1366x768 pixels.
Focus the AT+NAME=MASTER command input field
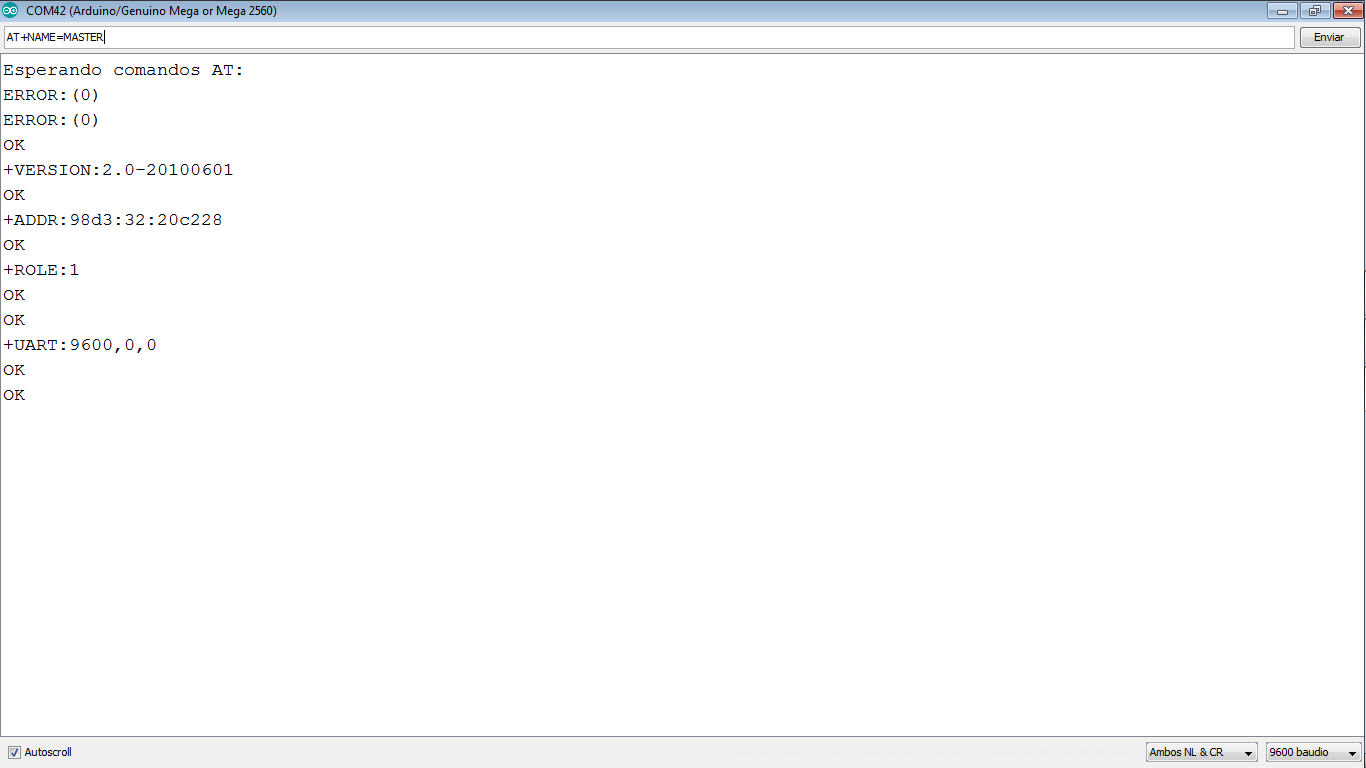click(x=649, y=37)
